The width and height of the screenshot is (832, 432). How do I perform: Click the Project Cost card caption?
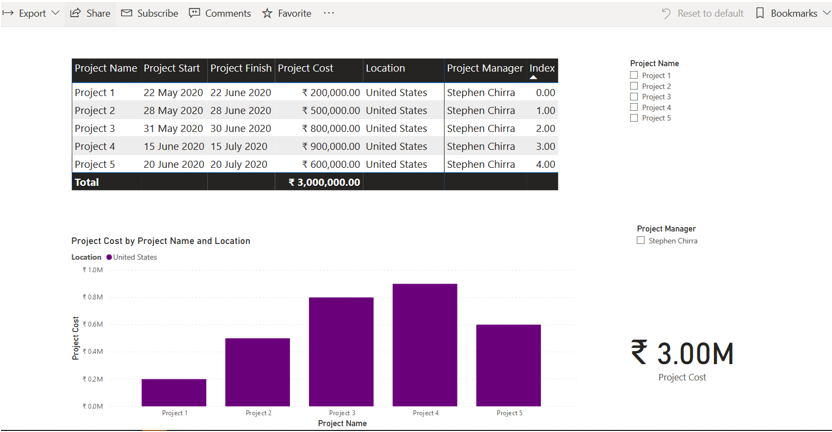pos(682,377)
